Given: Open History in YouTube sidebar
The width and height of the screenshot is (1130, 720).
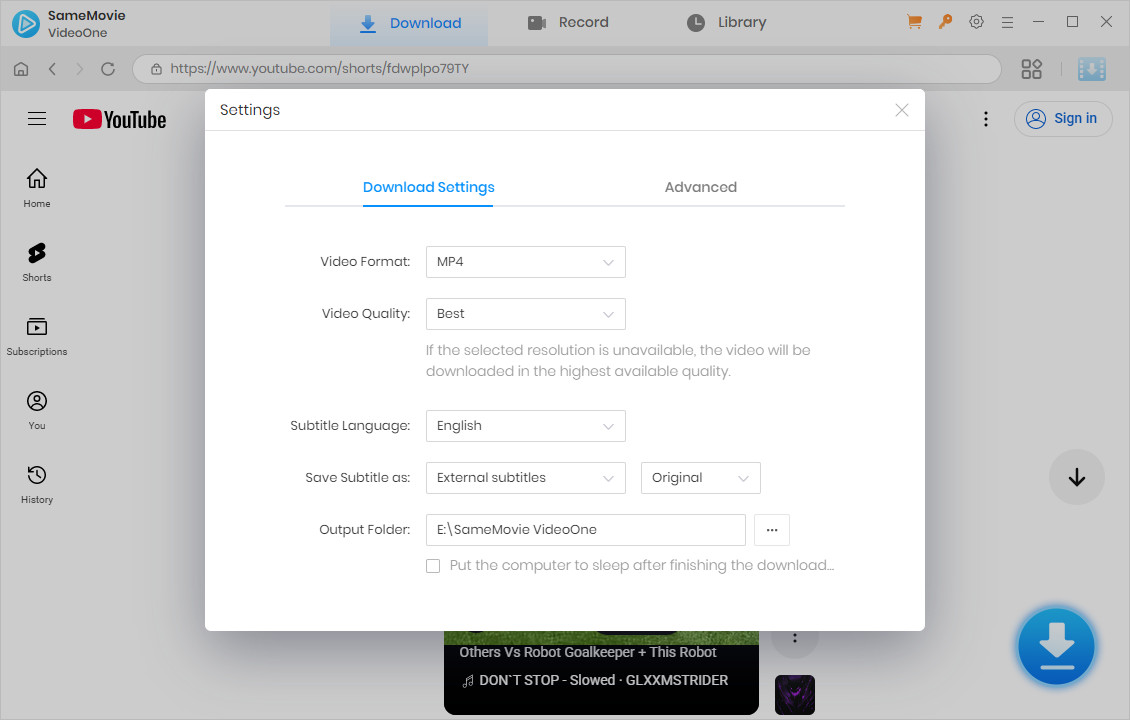Looking at the screenshot, I should pyautogui.click(x=37, y=485).
